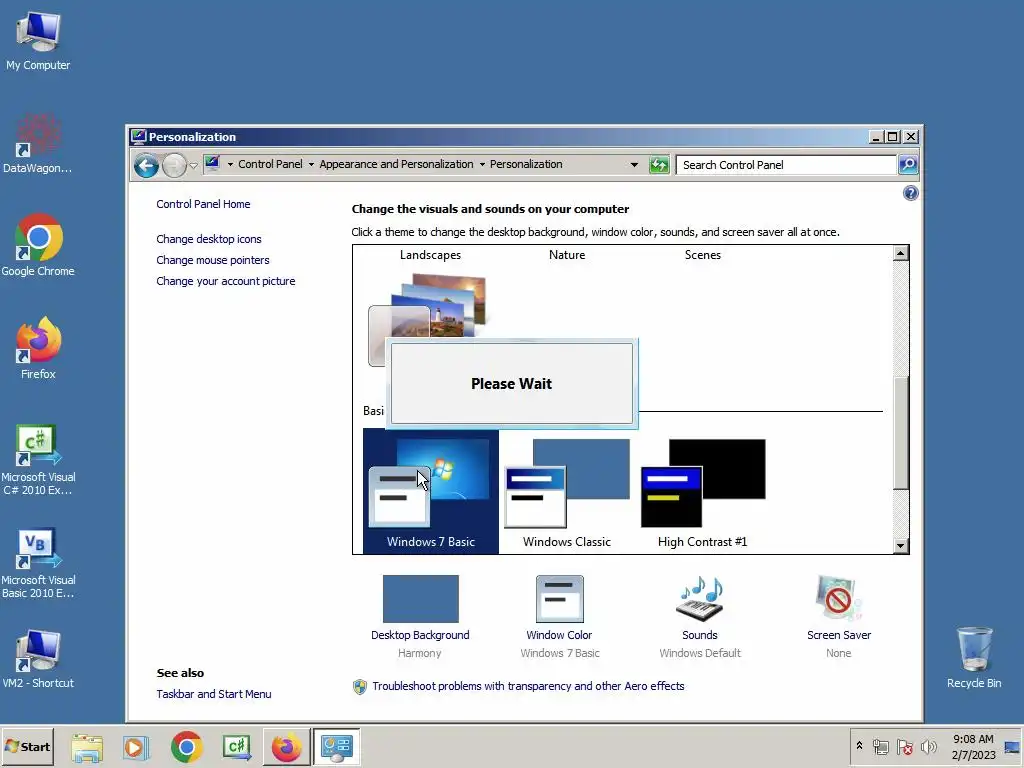Viewport: 1024px width, 768px height.
Task: Open Microsoft Visual Basic 2010 Express shortcut
Action: click(38, 563)
